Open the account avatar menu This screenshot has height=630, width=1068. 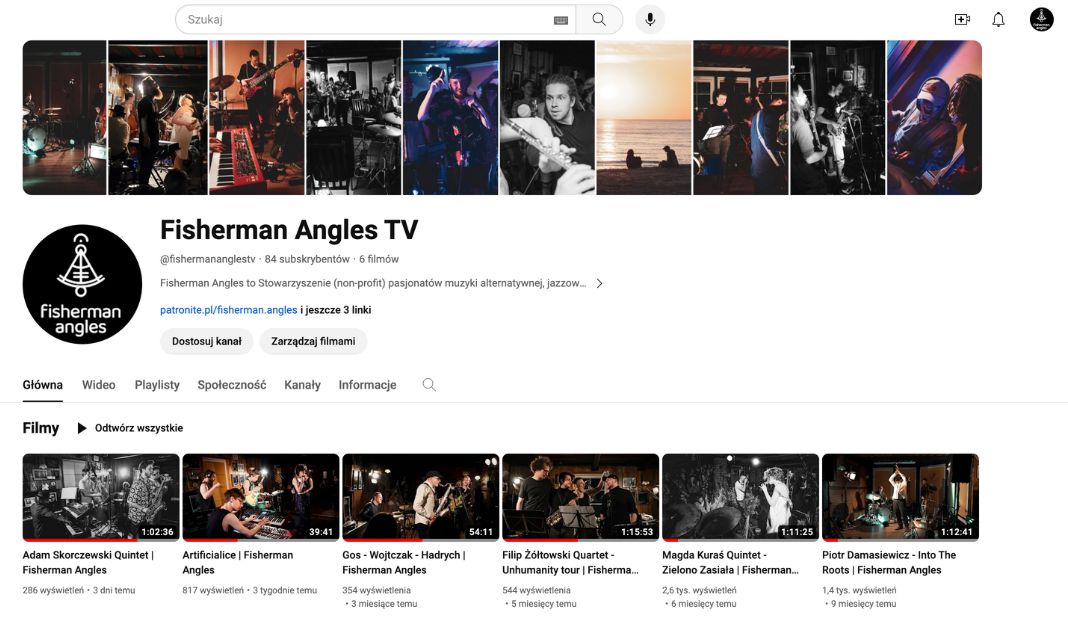1041,19
